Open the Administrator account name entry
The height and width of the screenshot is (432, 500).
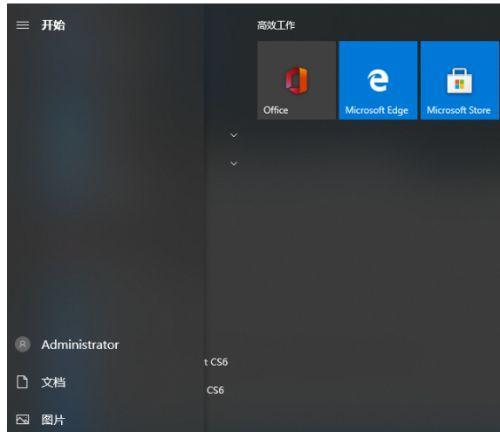pyautogui.click(x=80, y=345)
